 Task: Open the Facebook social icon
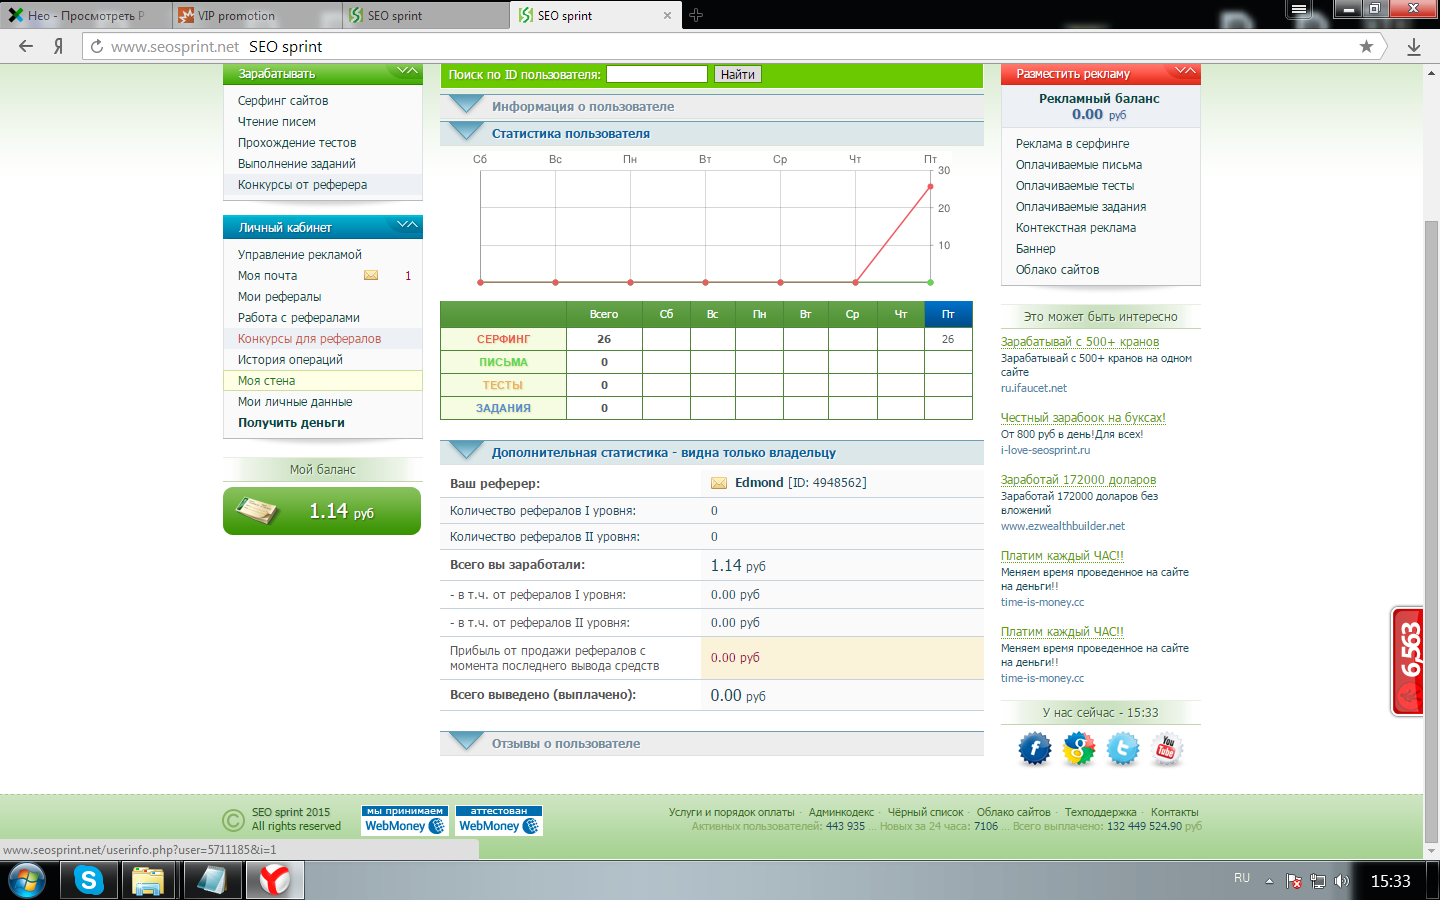pyautogui.click(x=1035, y=749)
